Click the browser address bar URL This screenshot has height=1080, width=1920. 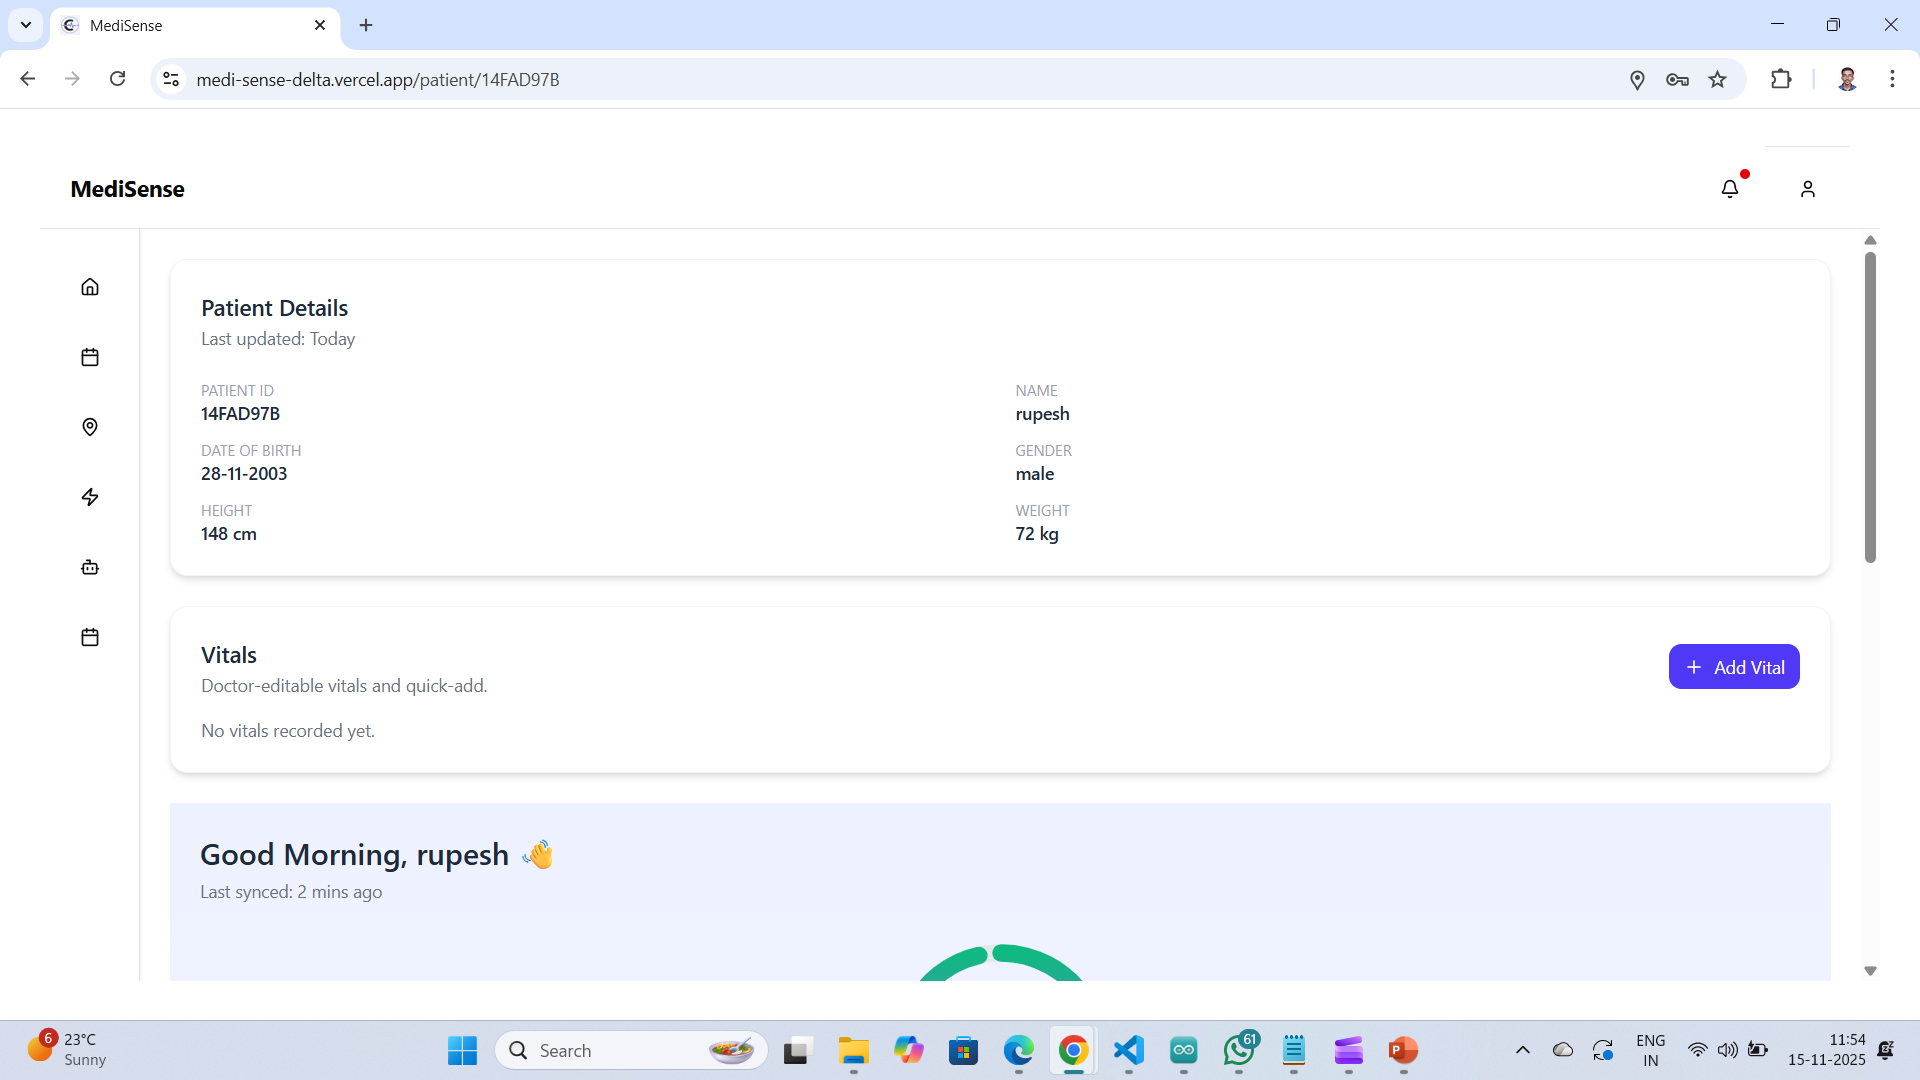pos(378,79)
